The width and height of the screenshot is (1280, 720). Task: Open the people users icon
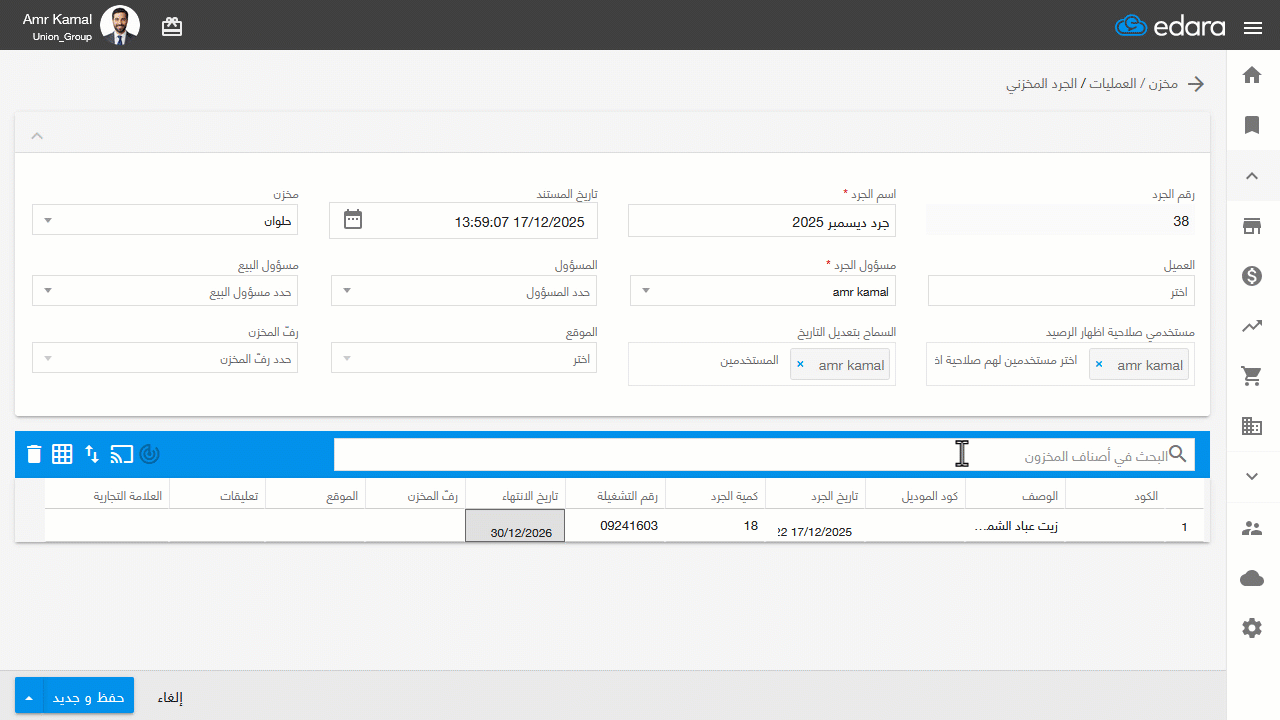click(1252, 528)
